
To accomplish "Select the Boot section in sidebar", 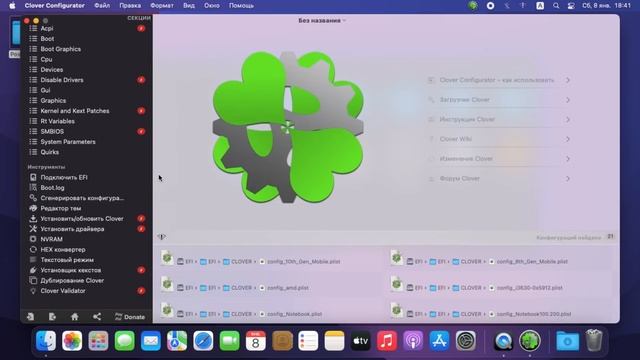I will pos(47,39).
